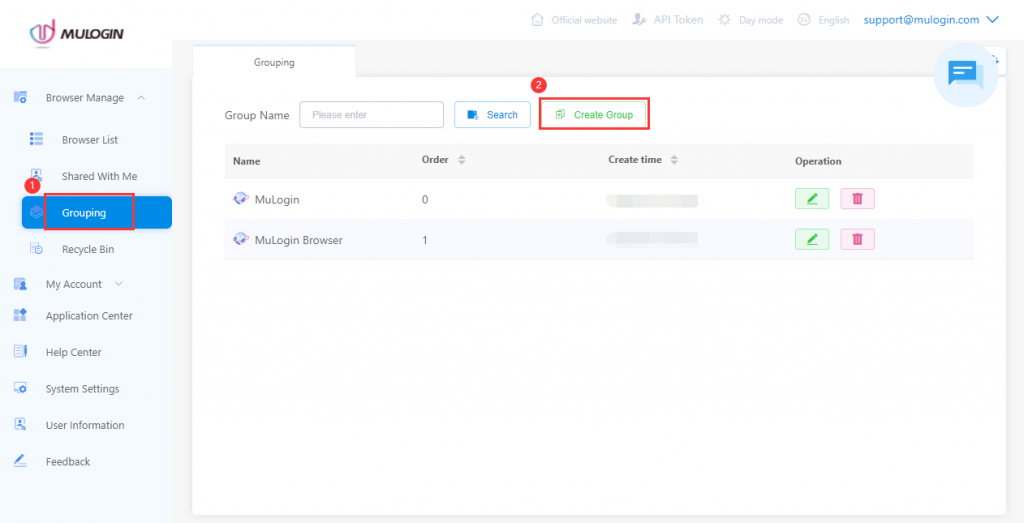The height and width of the screenshot is (523, 1024).
Task: Edit the MuLogin Browser group
Action: (x=812, y=240)
